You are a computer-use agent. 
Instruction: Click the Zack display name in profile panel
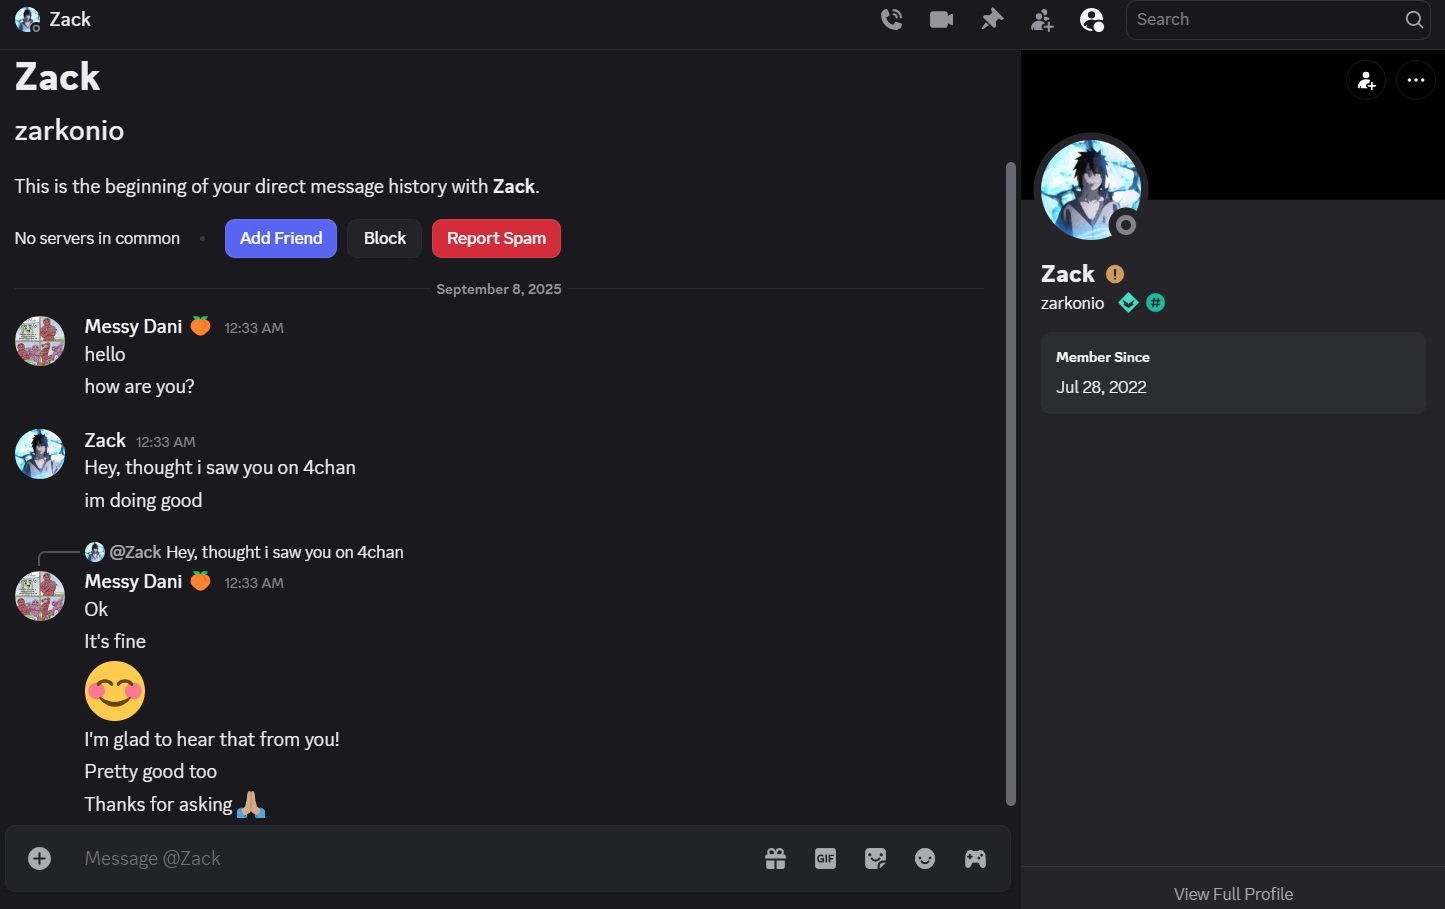1068,274
